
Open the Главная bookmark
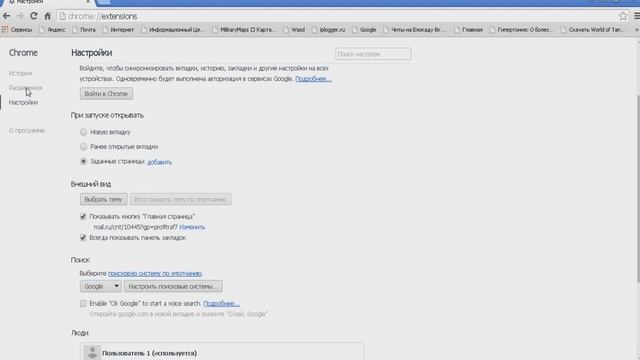pos(469,29)
